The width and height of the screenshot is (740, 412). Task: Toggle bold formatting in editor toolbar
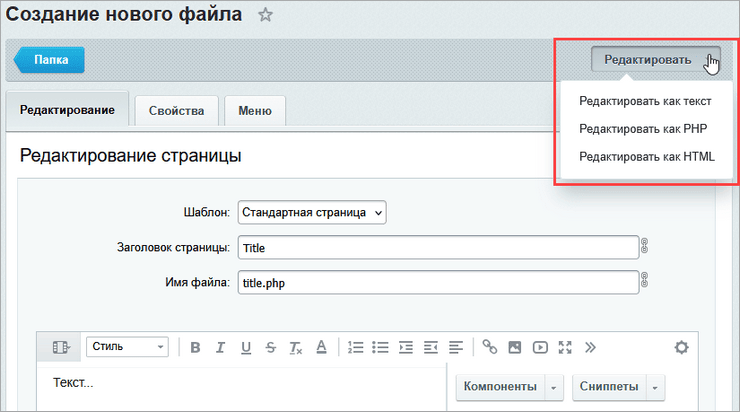[x=195, y=348]
